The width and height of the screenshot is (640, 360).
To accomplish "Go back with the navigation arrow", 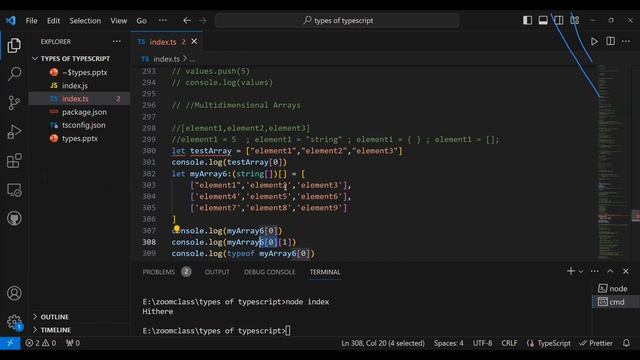I will 187,20.
